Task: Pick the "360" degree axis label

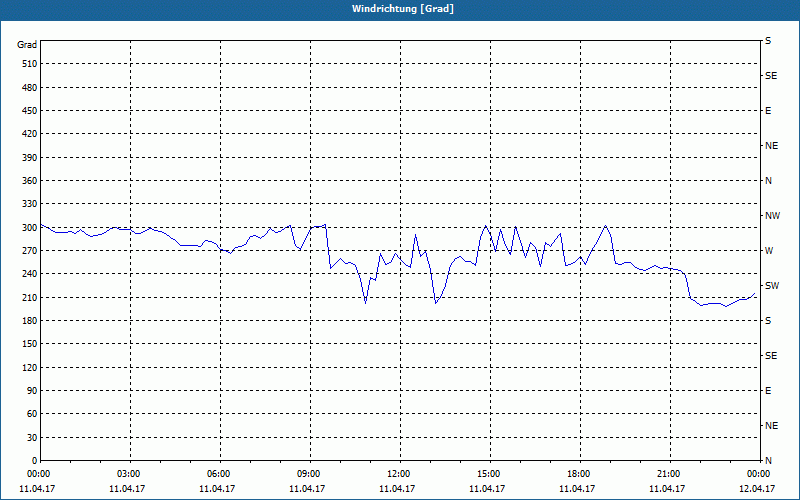Action: pos(30,181)
